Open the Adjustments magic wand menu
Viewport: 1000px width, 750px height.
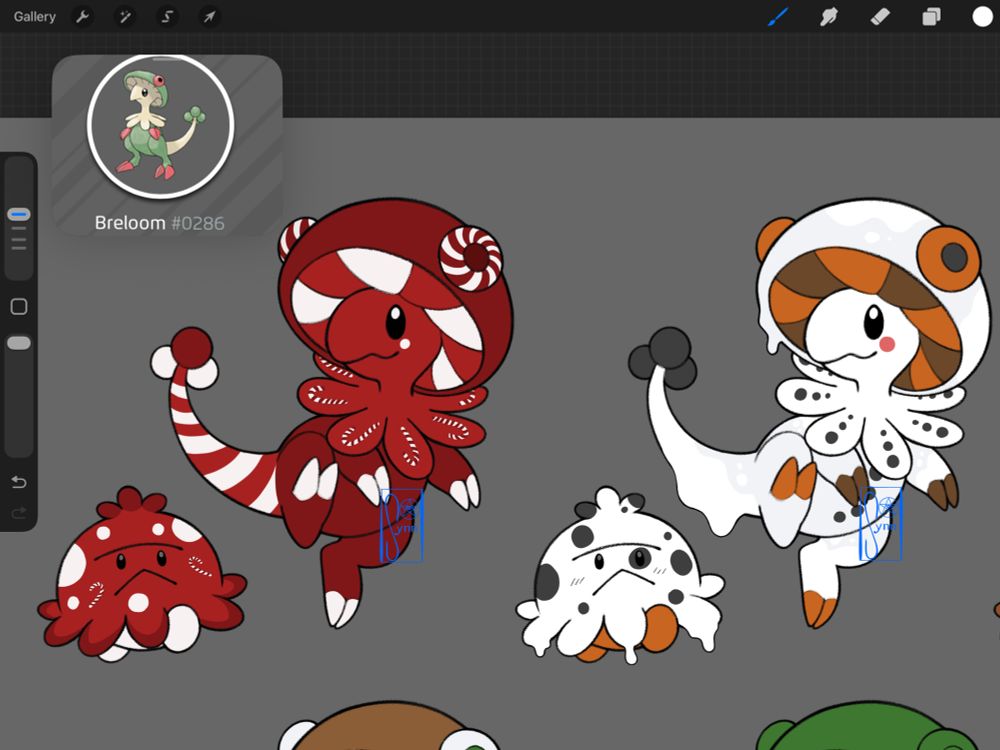click(x=125, y=17)
